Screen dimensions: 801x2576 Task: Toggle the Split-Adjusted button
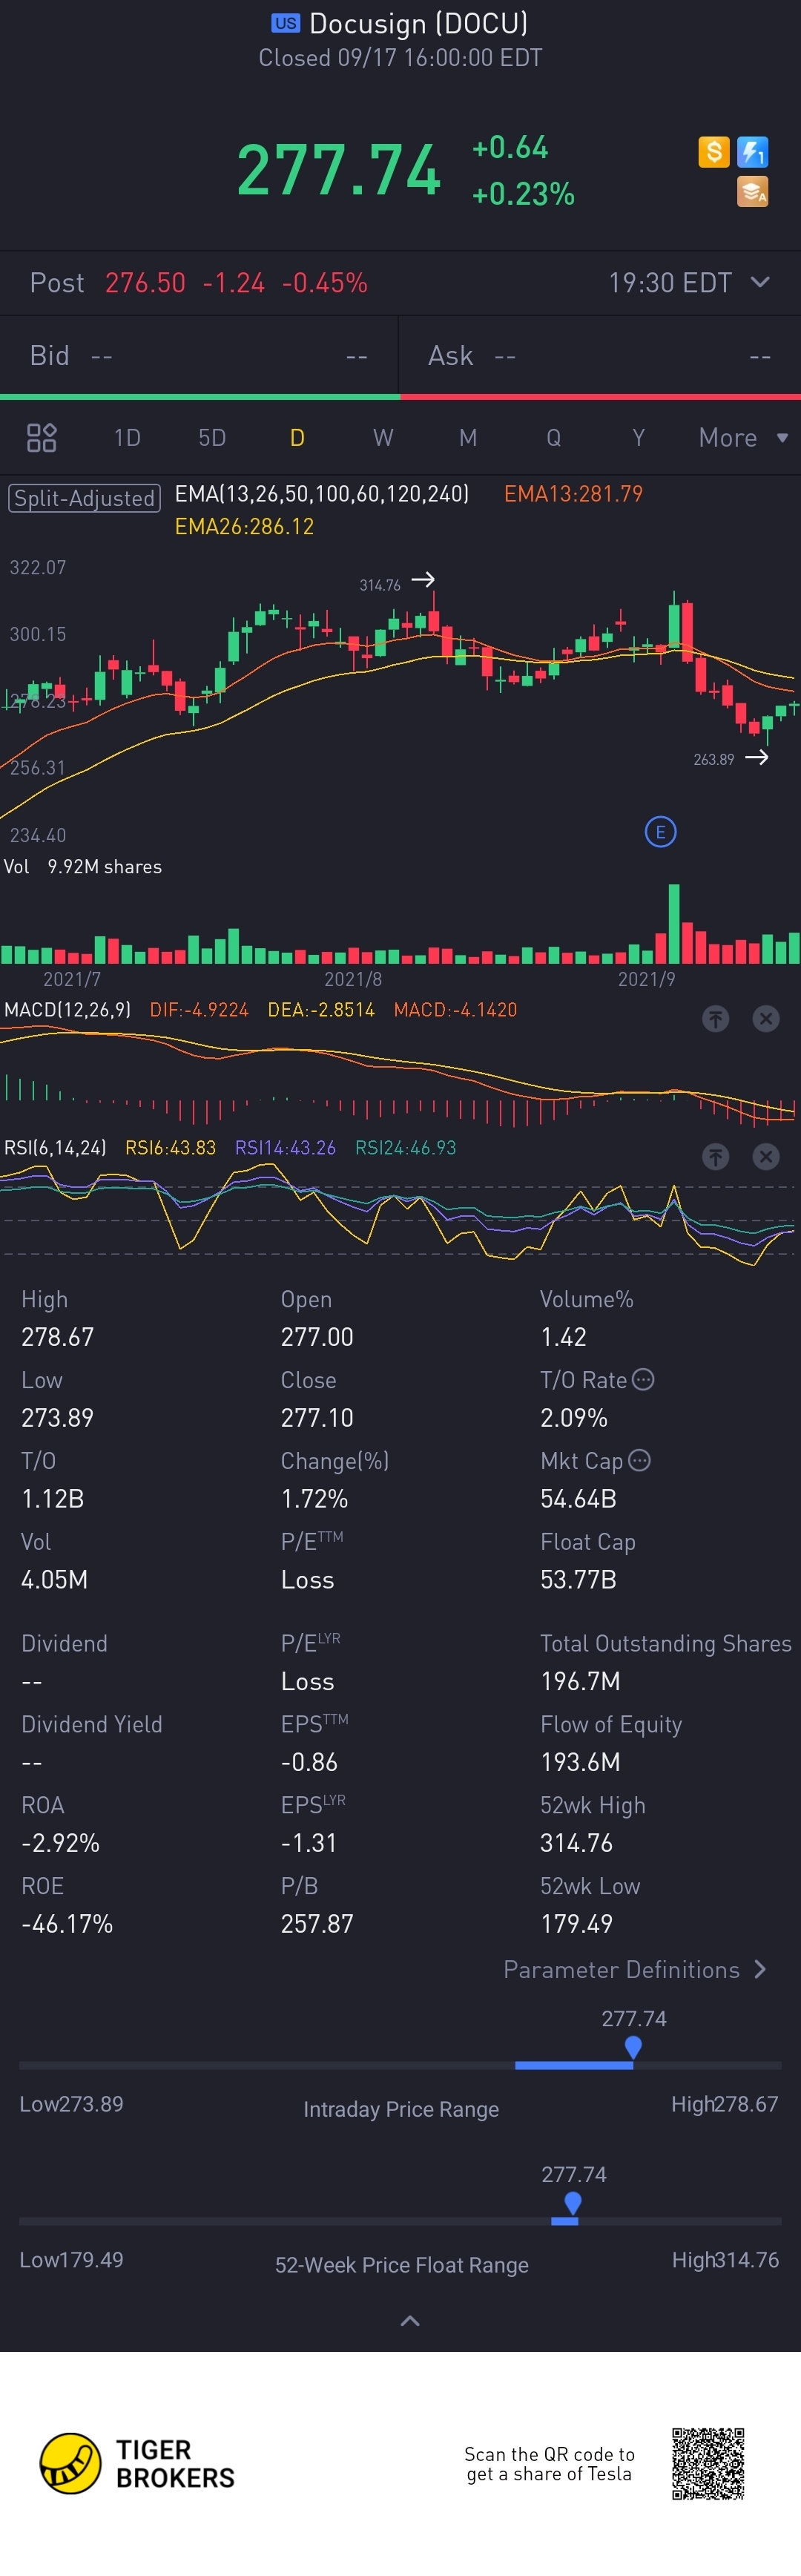click(84, 497)
